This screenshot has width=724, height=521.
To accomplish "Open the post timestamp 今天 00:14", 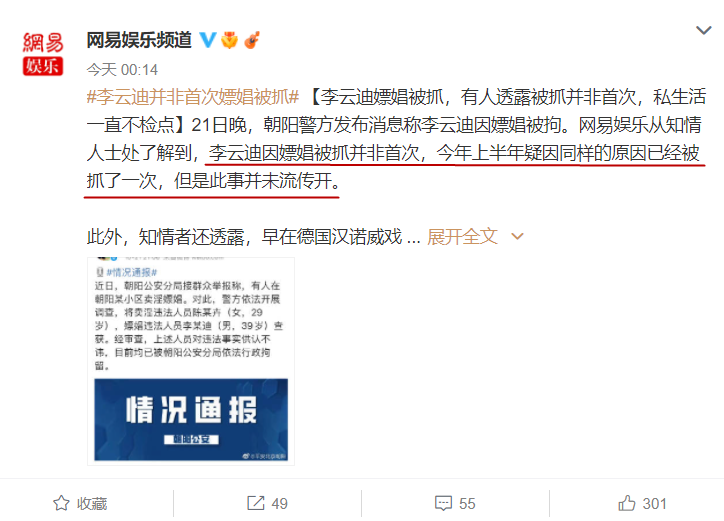I will [x=122, y=70].
